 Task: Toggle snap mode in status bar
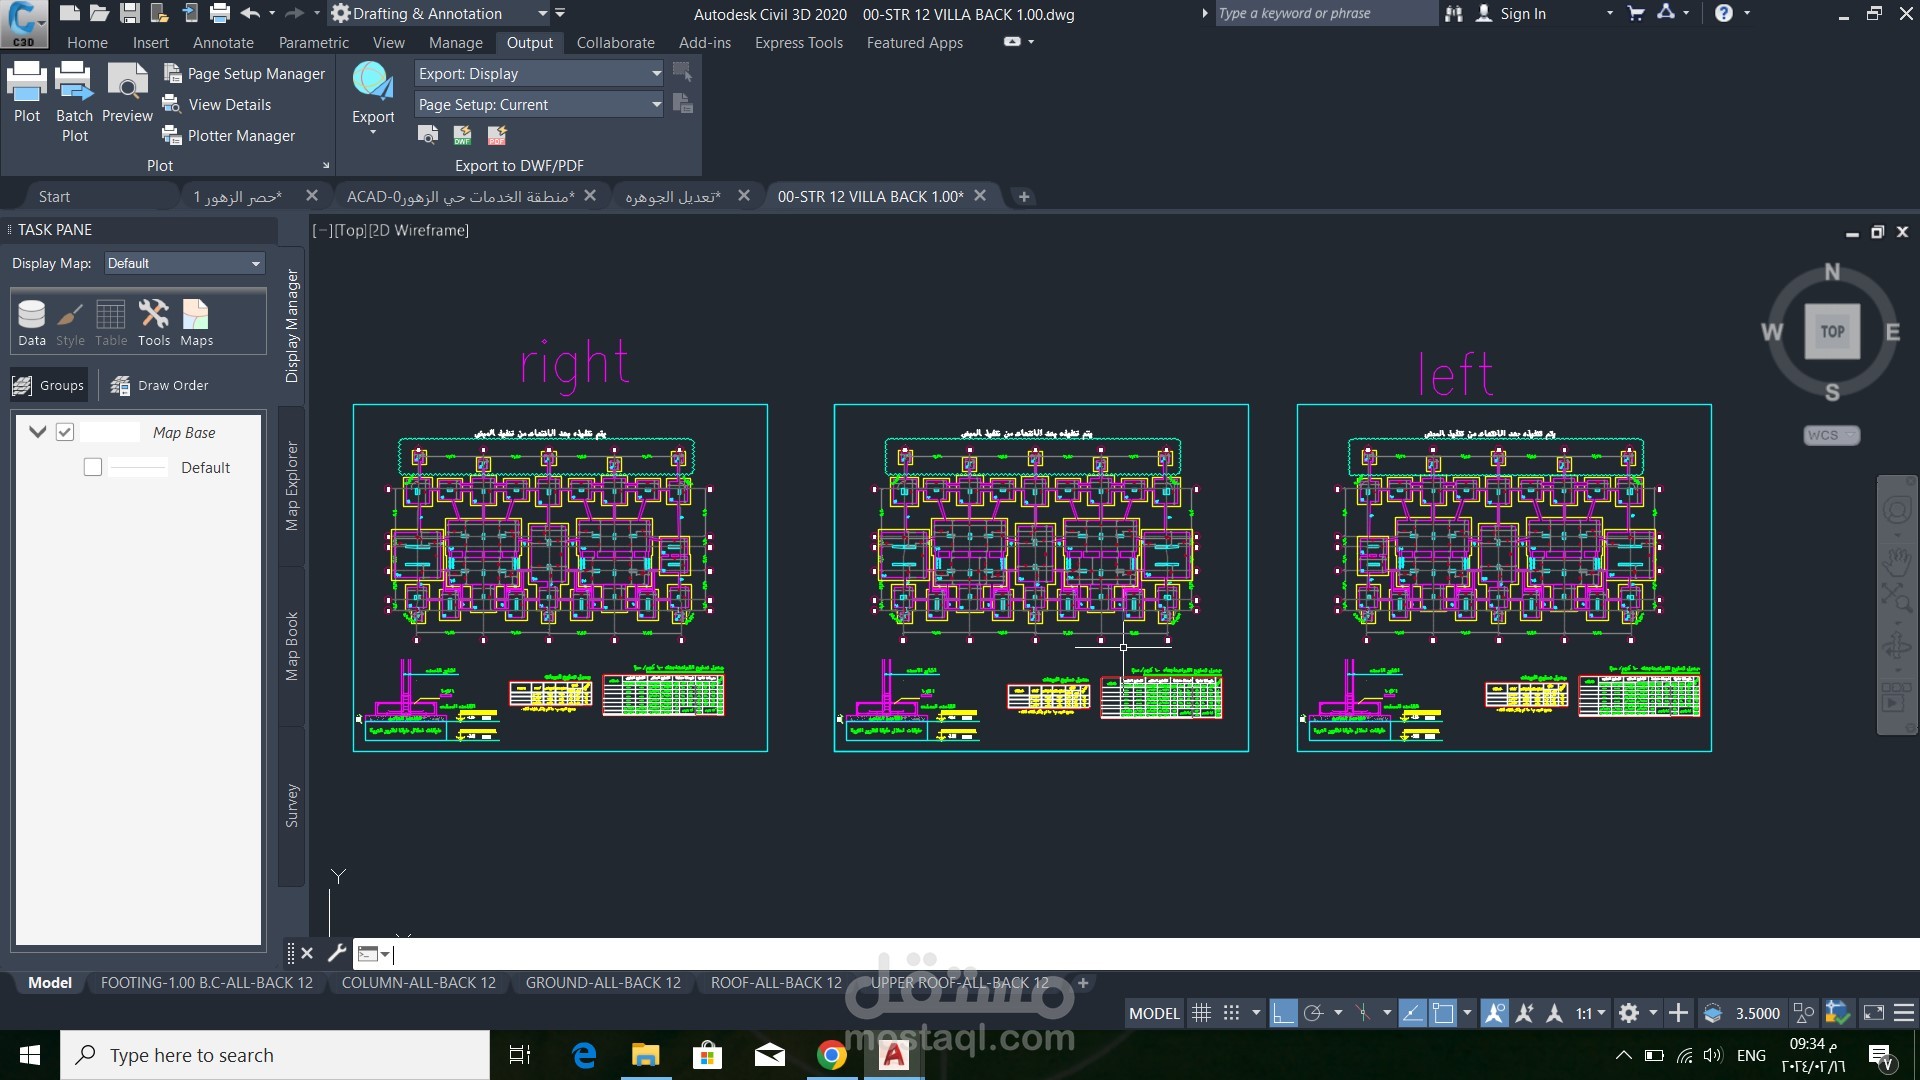[1232, 1013]
